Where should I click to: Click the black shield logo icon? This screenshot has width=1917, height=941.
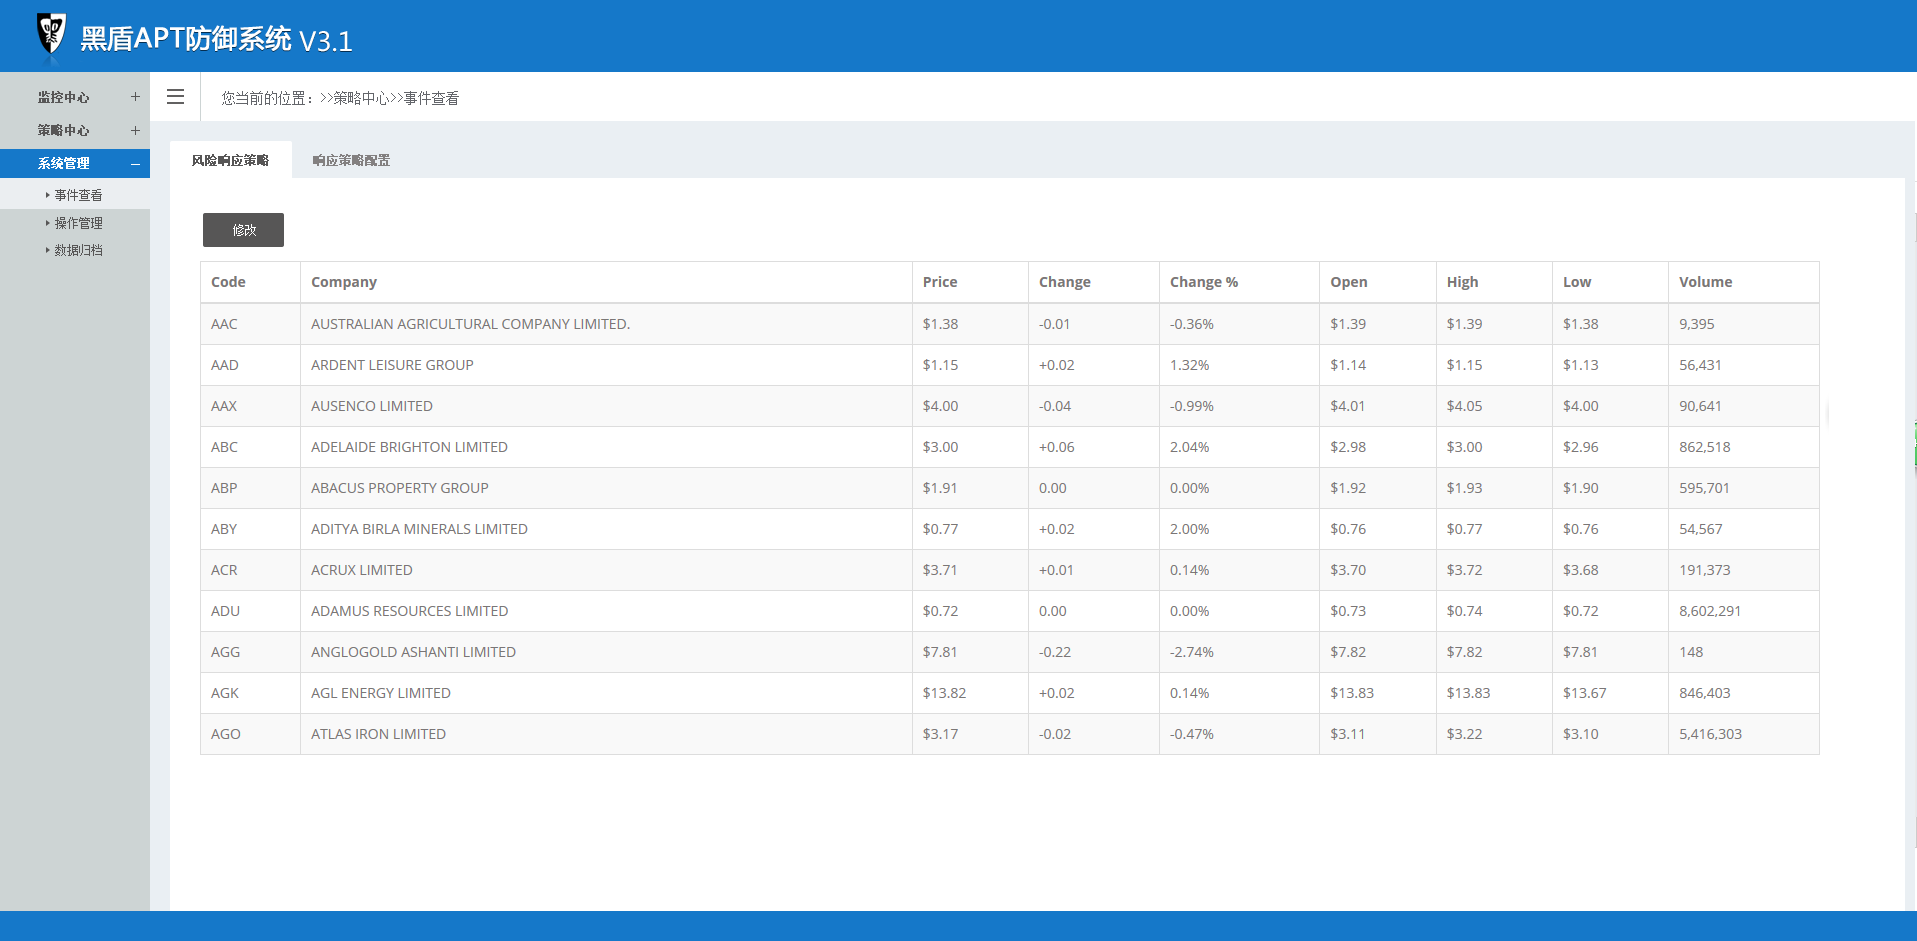coord(51,35)
